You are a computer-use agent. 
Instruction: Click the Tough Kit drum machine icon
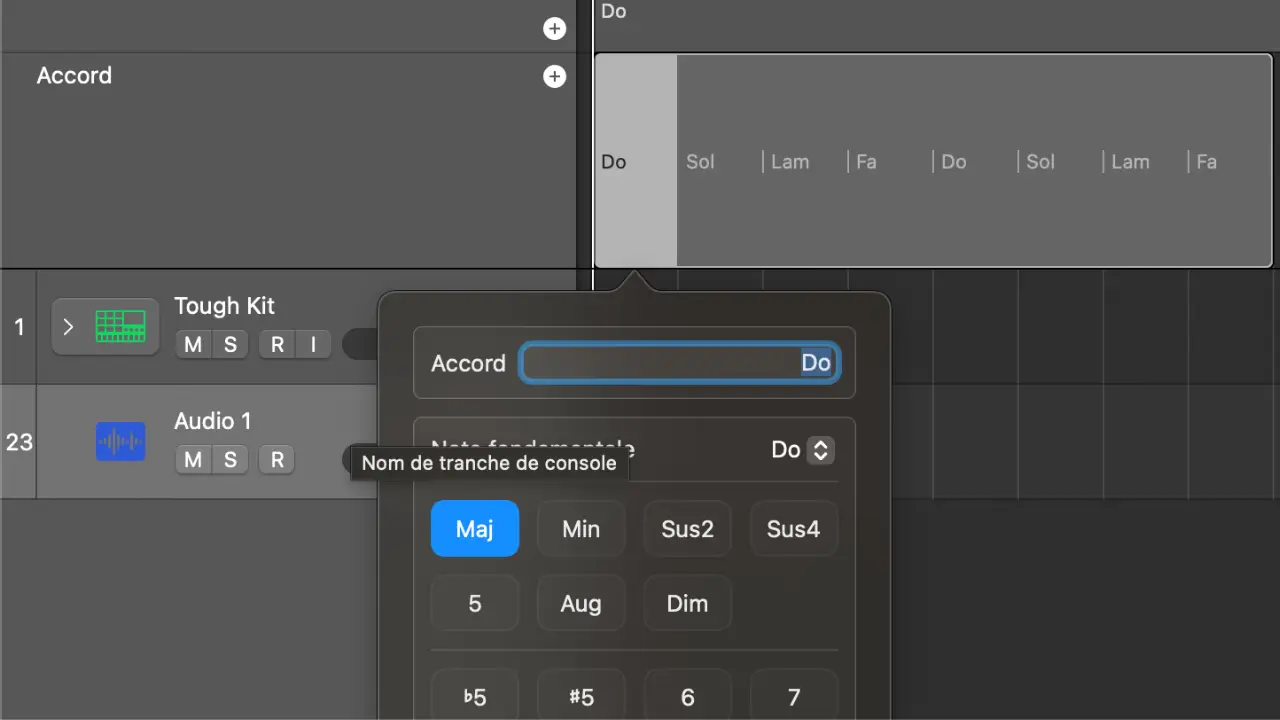click(x=120, y=326)
